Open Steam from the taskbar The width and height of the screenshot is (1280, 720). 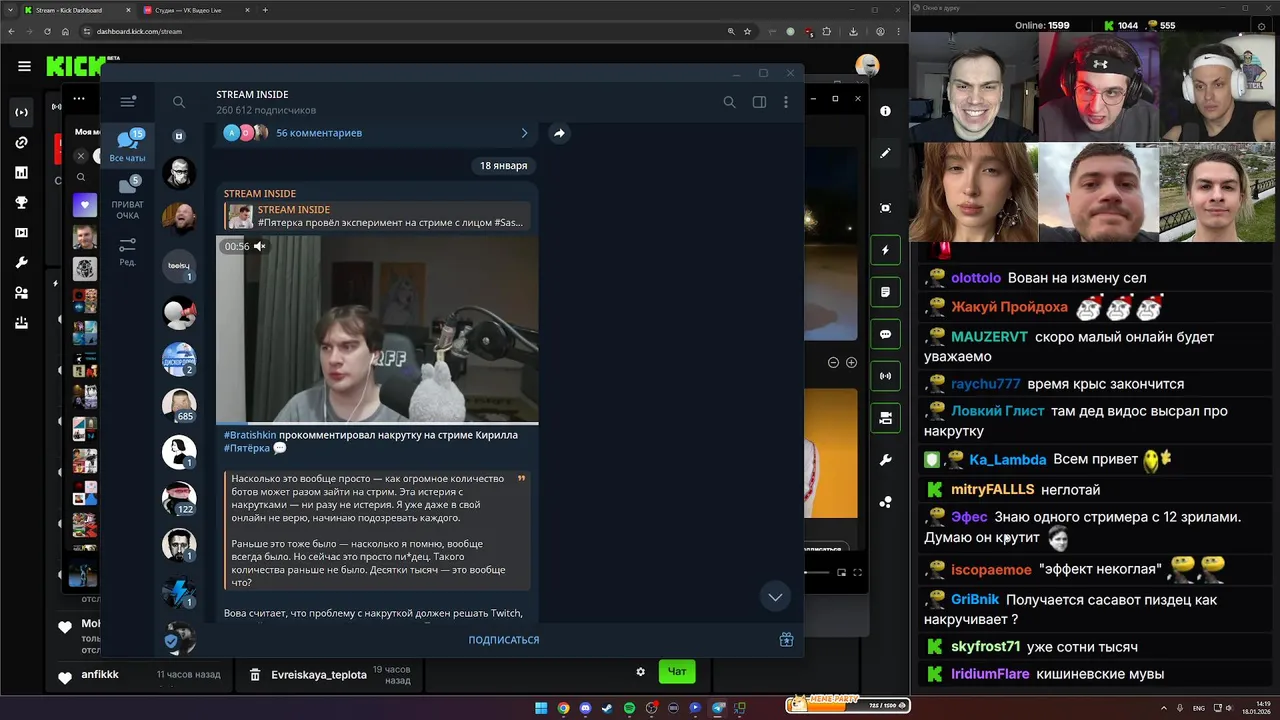point(607,708)
